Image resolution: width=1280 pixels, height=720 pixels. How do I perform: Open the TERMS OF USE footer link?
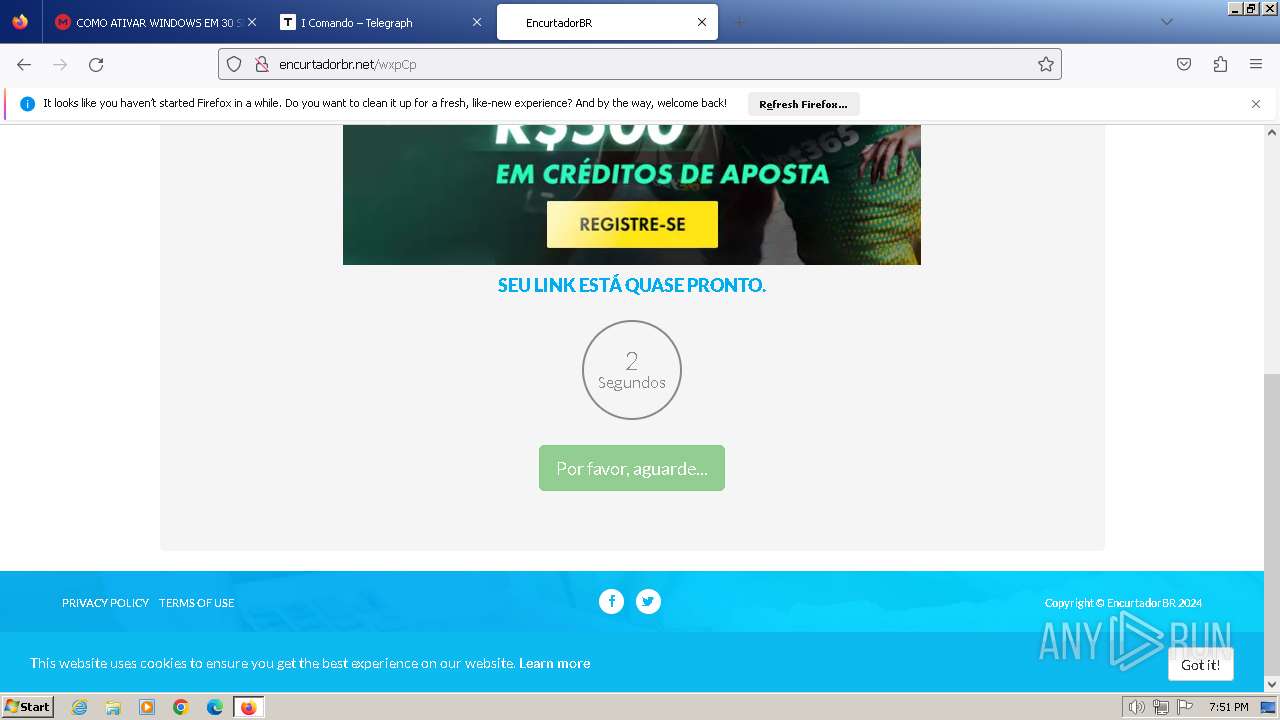196,603
